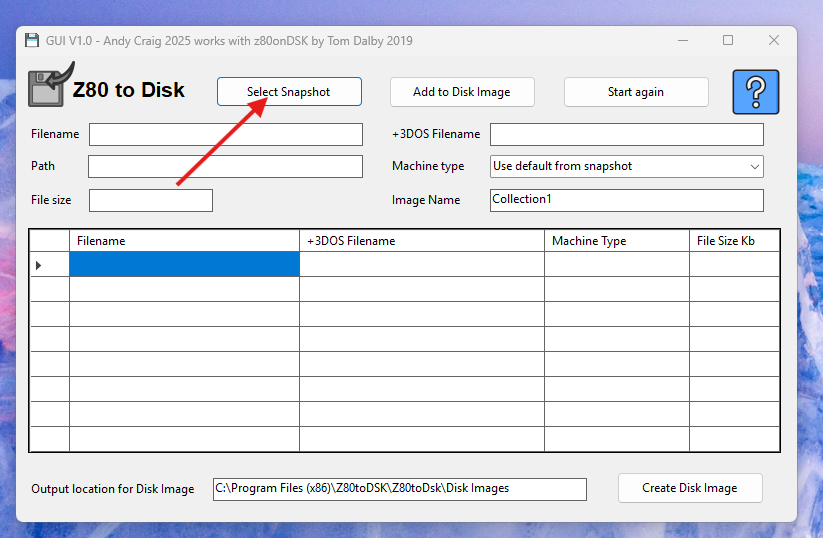823x538 pixels.
Task: Click the Create Disk Image button
Action: [689, 488]
